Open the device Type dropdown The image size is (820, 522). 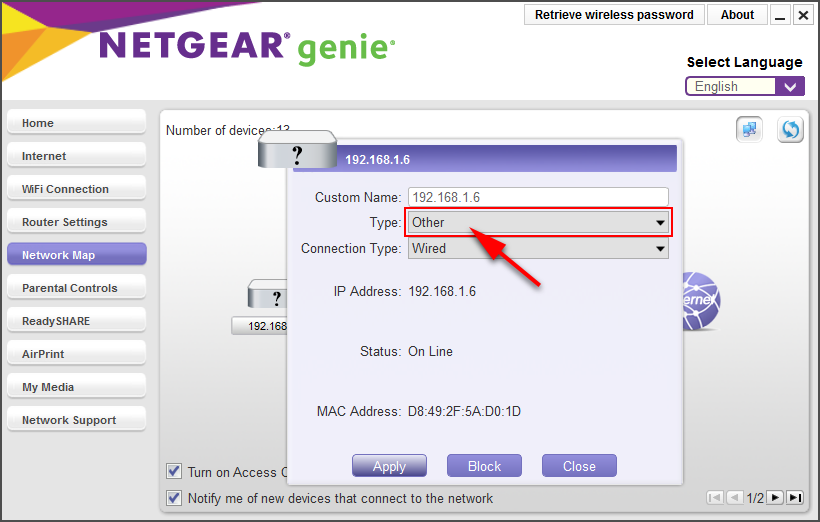tap(538, 222)
